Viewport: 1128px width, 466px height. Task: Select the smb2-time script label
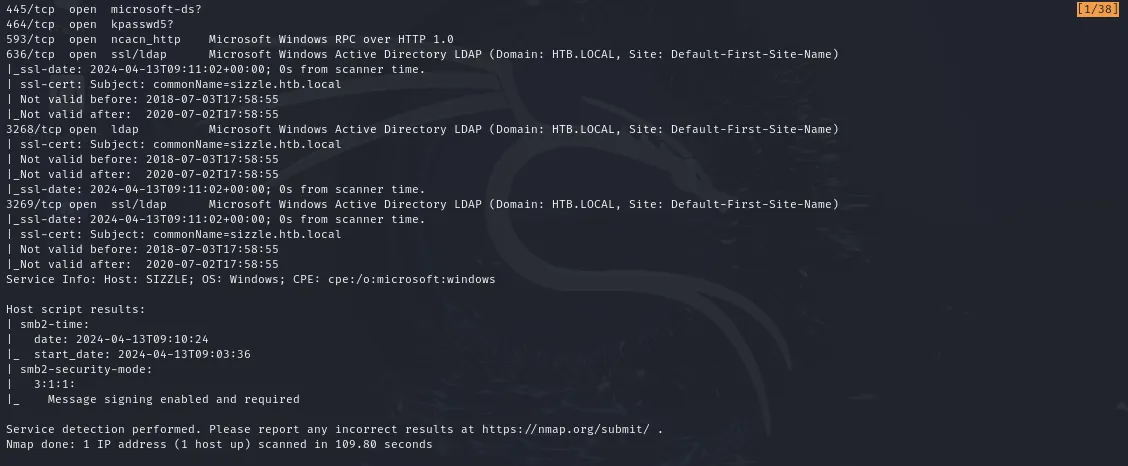(54, 324)
